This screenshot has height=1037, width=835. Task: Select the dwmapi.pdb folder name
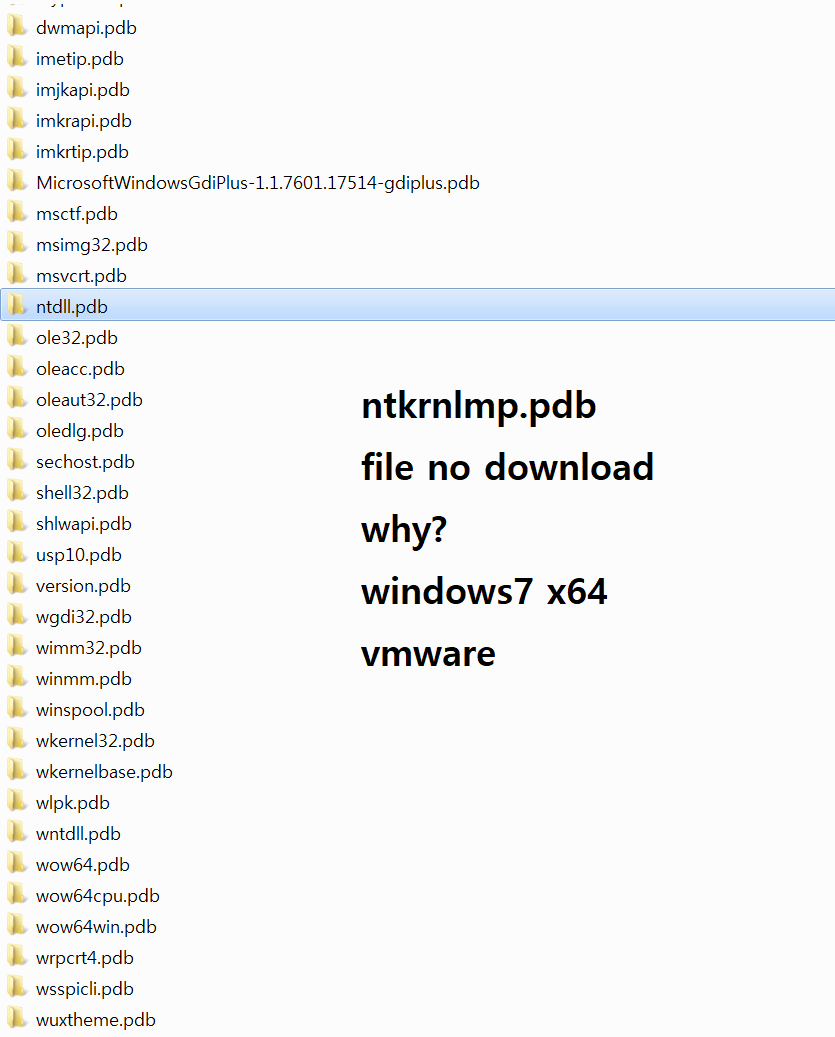pyautogui.click(x=87, y=28)
